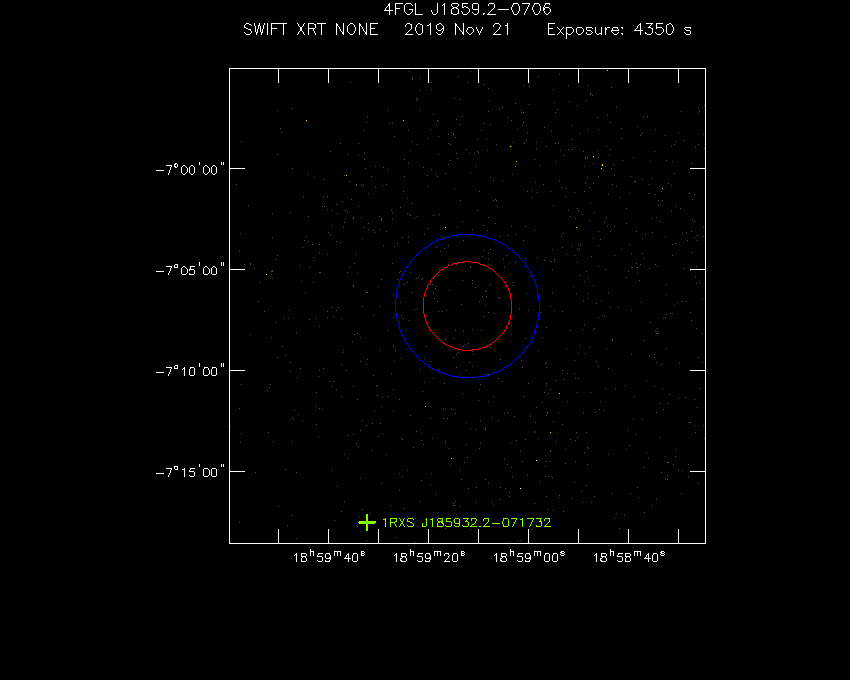Click the 1RXS J185932.2-071732 source label

pyautogui.click(x=467, y=523)
